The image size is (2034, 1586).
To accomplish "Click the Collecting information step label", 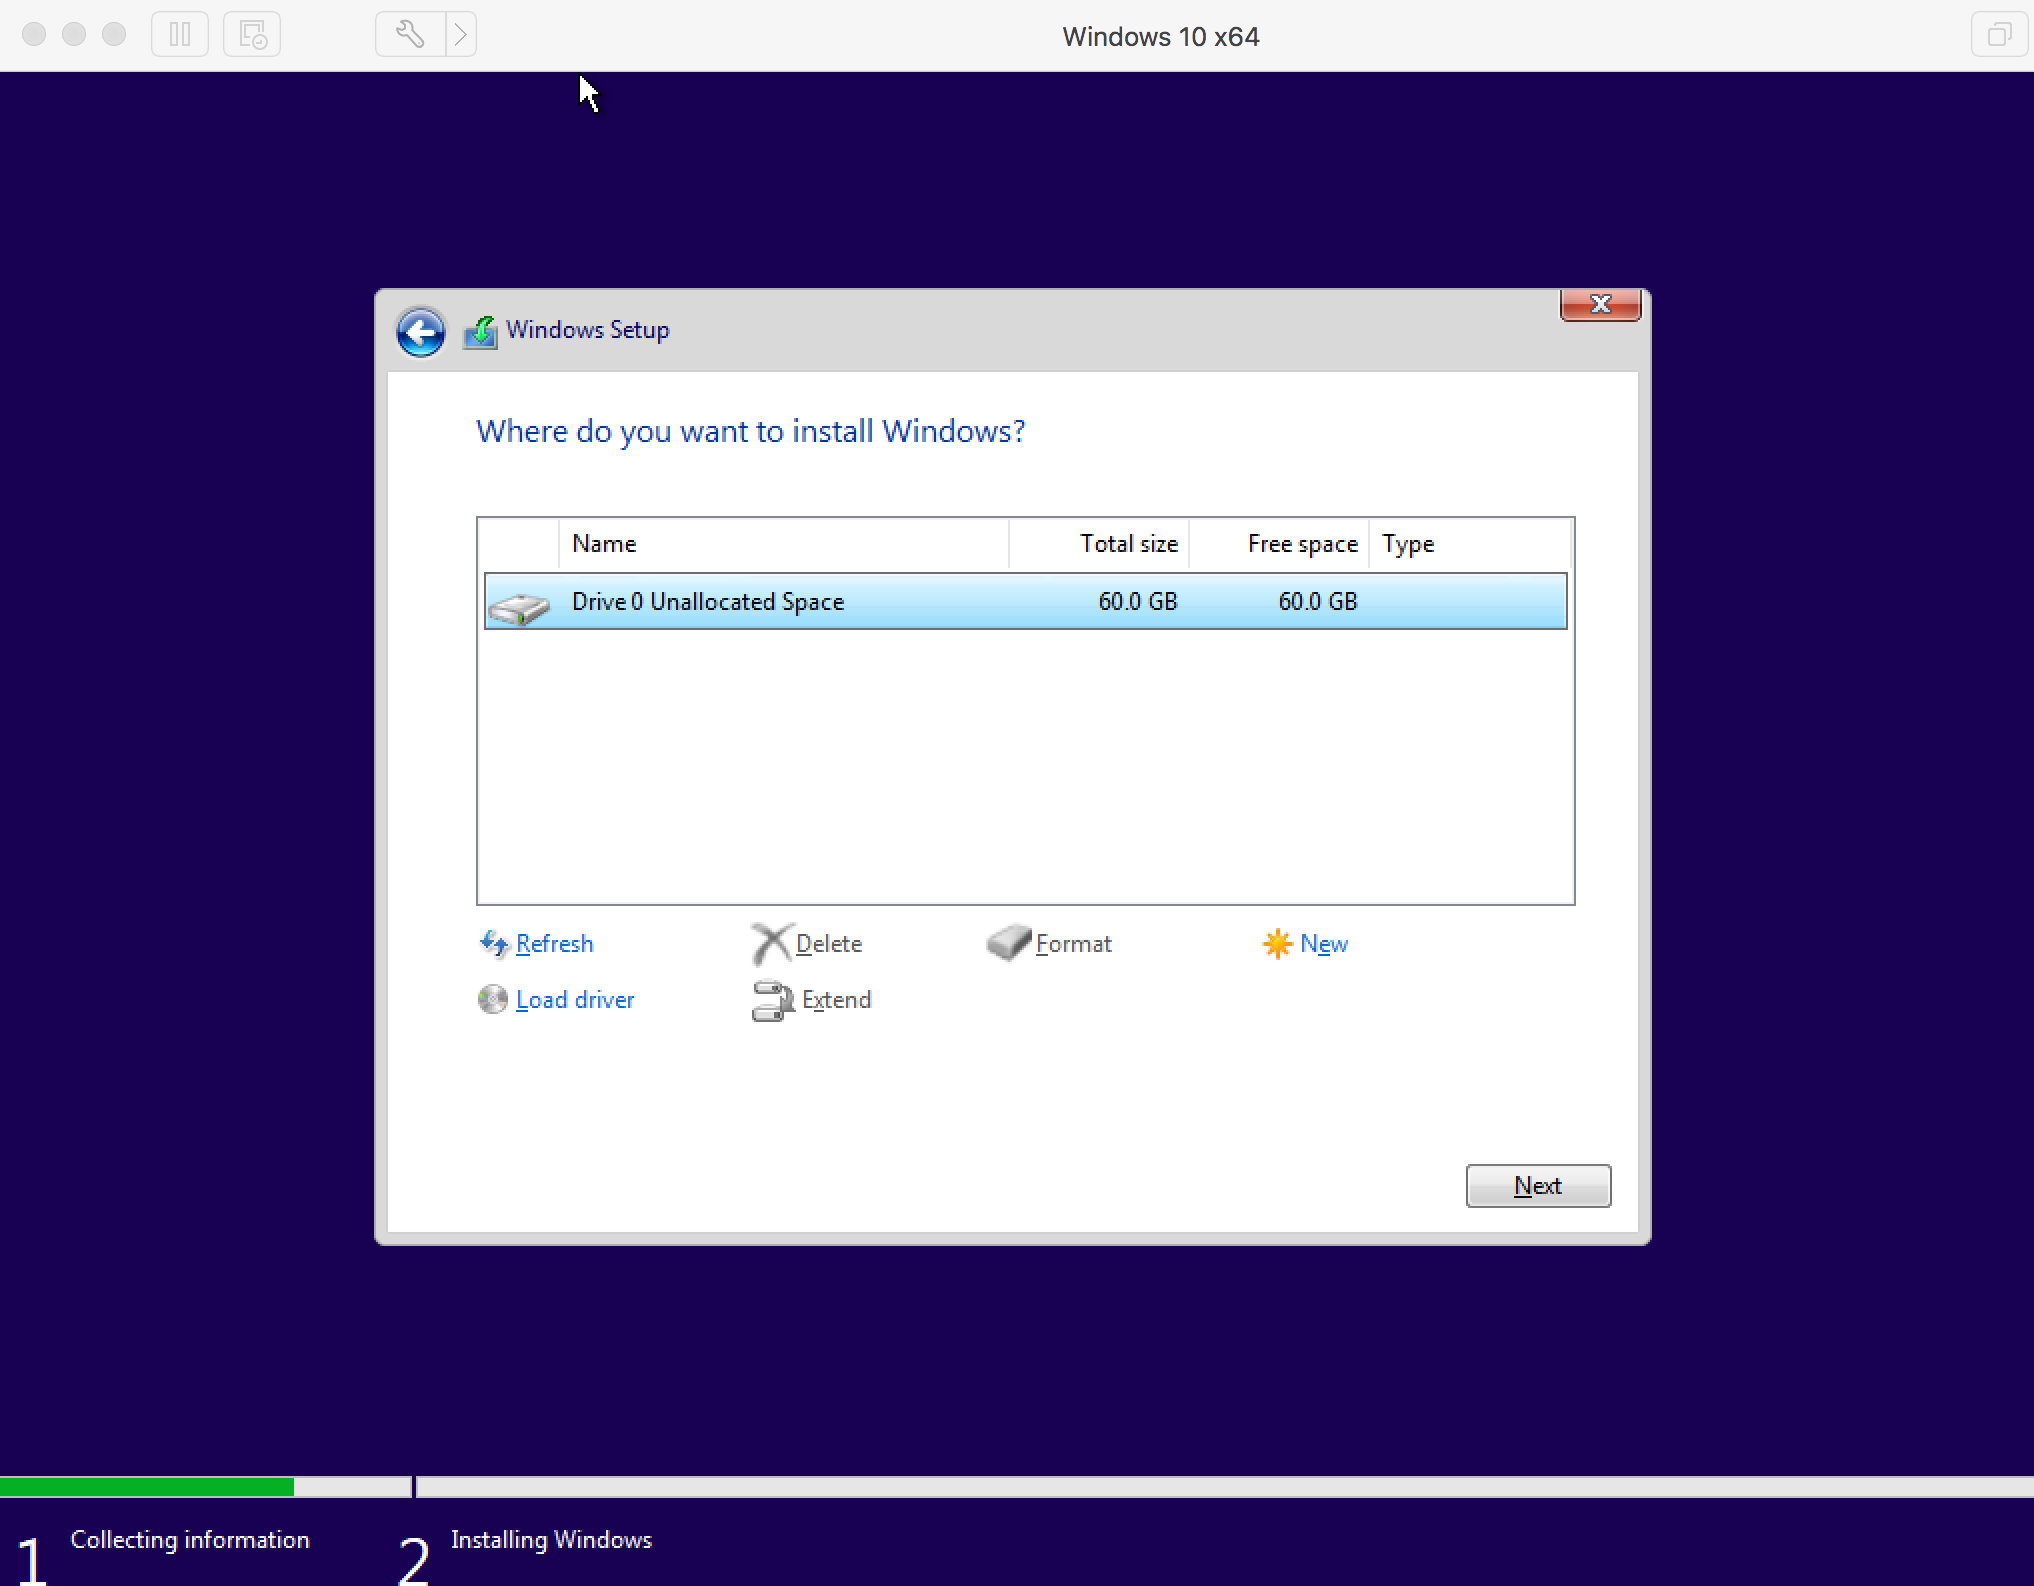I will (190, 1540).
